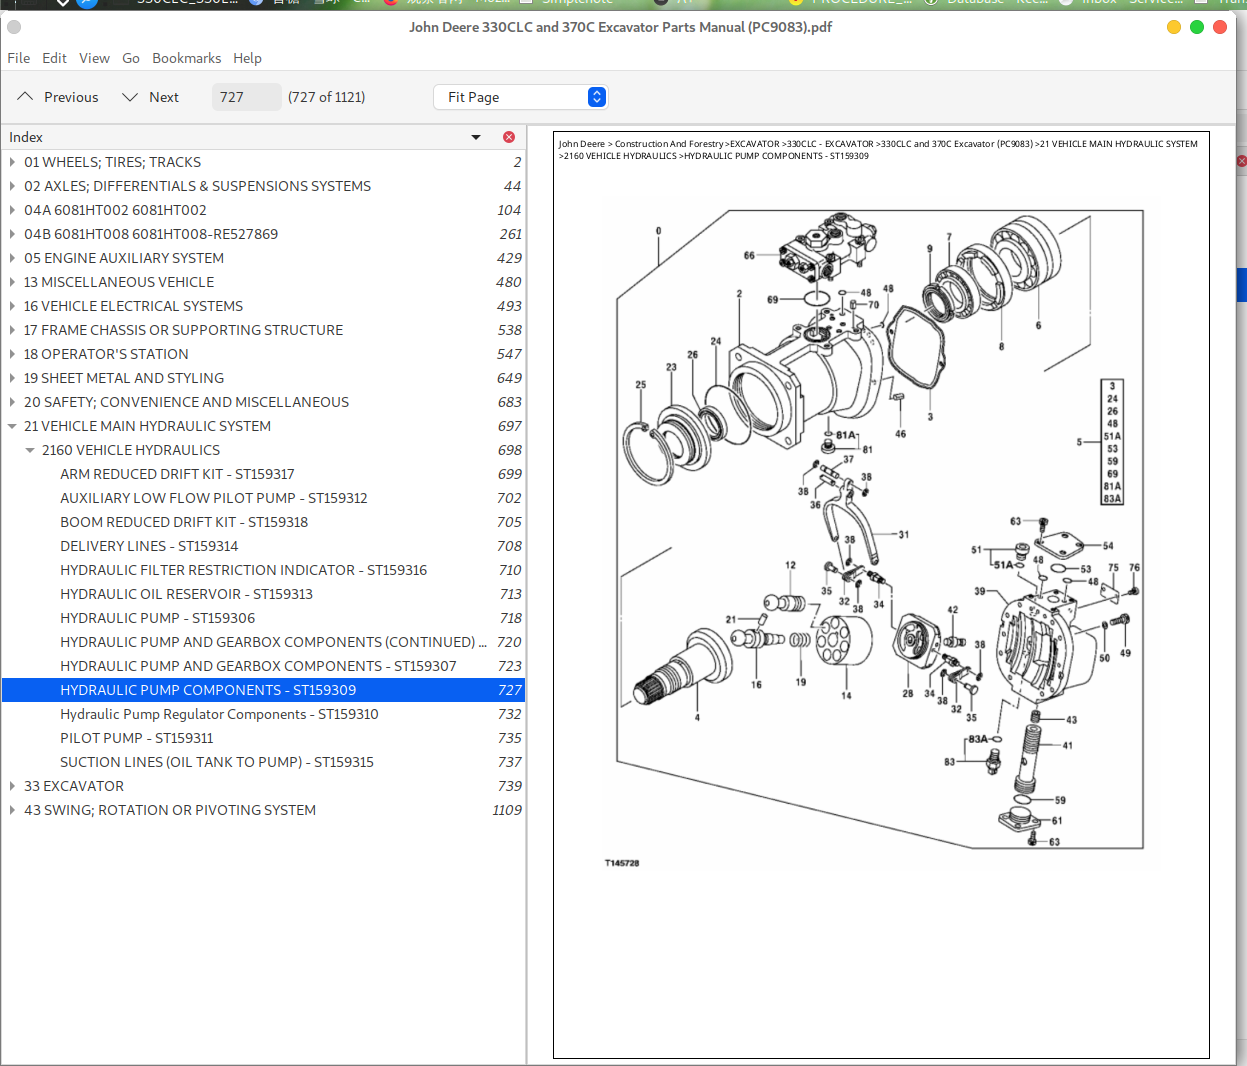
Task: Collapse the 21 VEHICLE MAIN HYDRAULIC SYSTEM section
Action: point(12,426)
